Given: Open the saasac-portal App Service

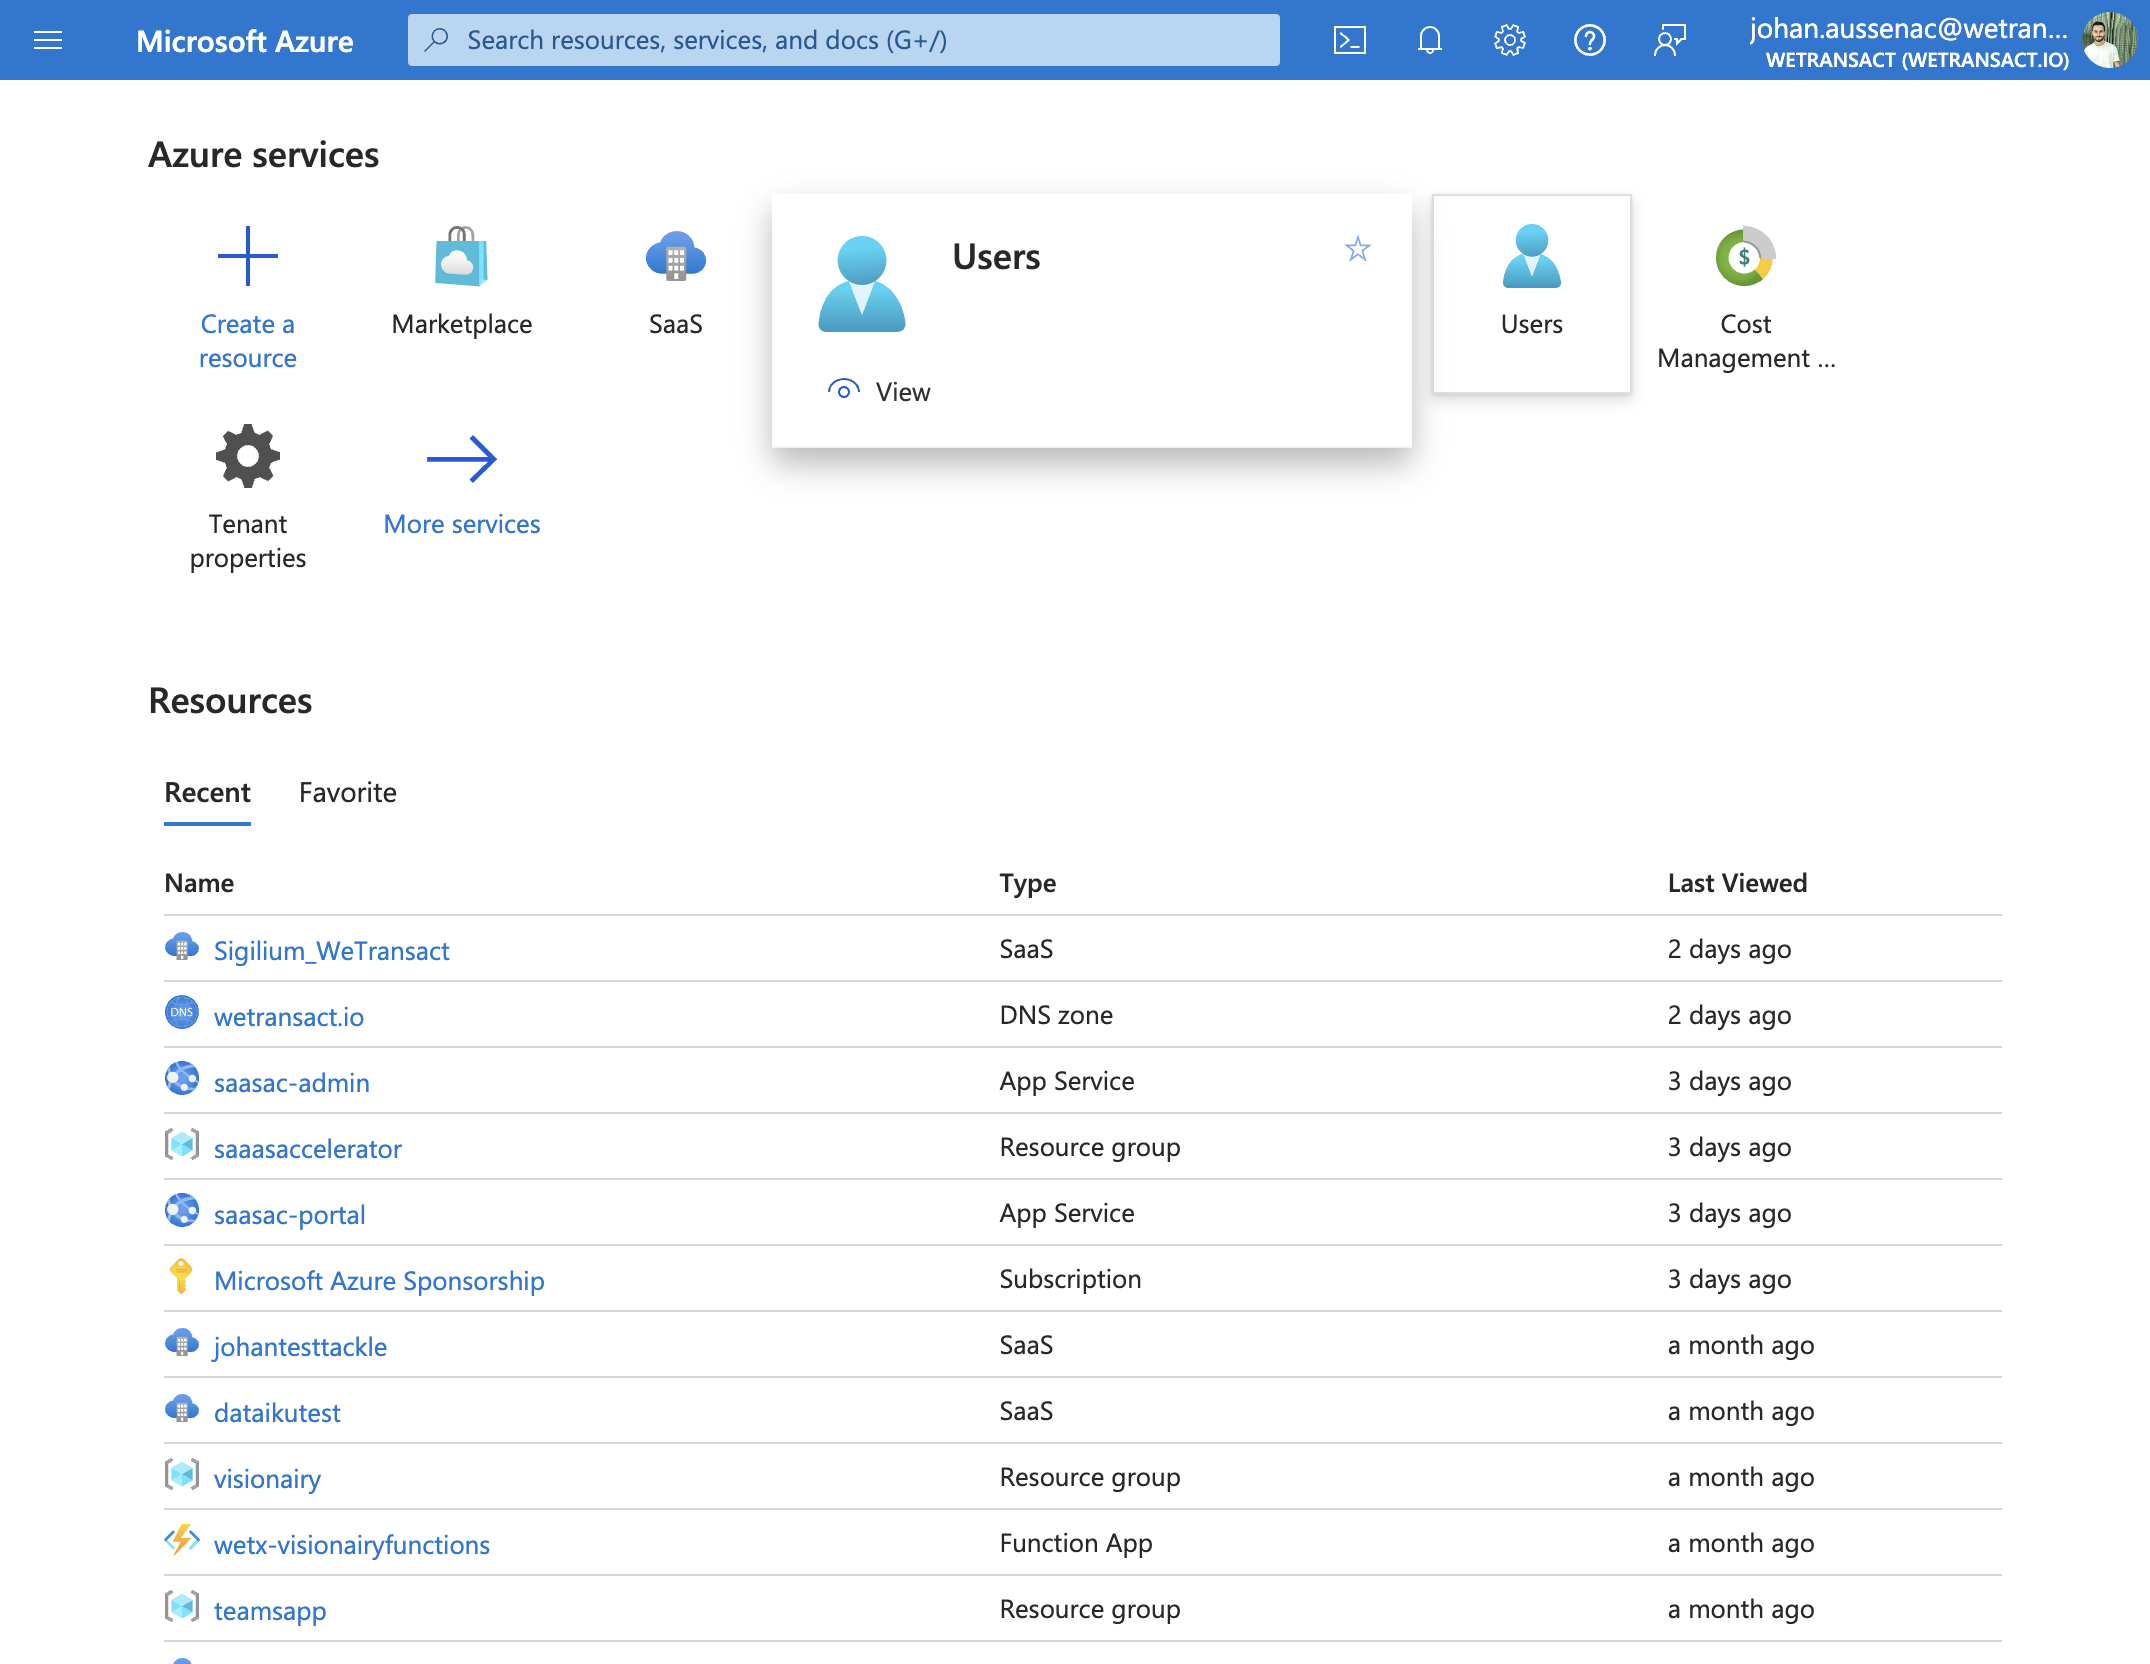Looking at the screenshot, I should [x=289, y=1214].
